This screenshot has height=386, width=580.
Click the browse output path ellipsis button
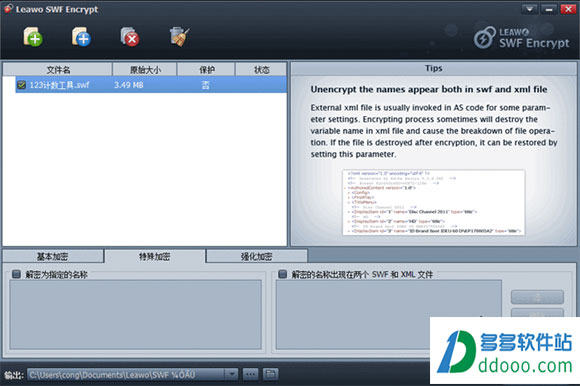250,374
